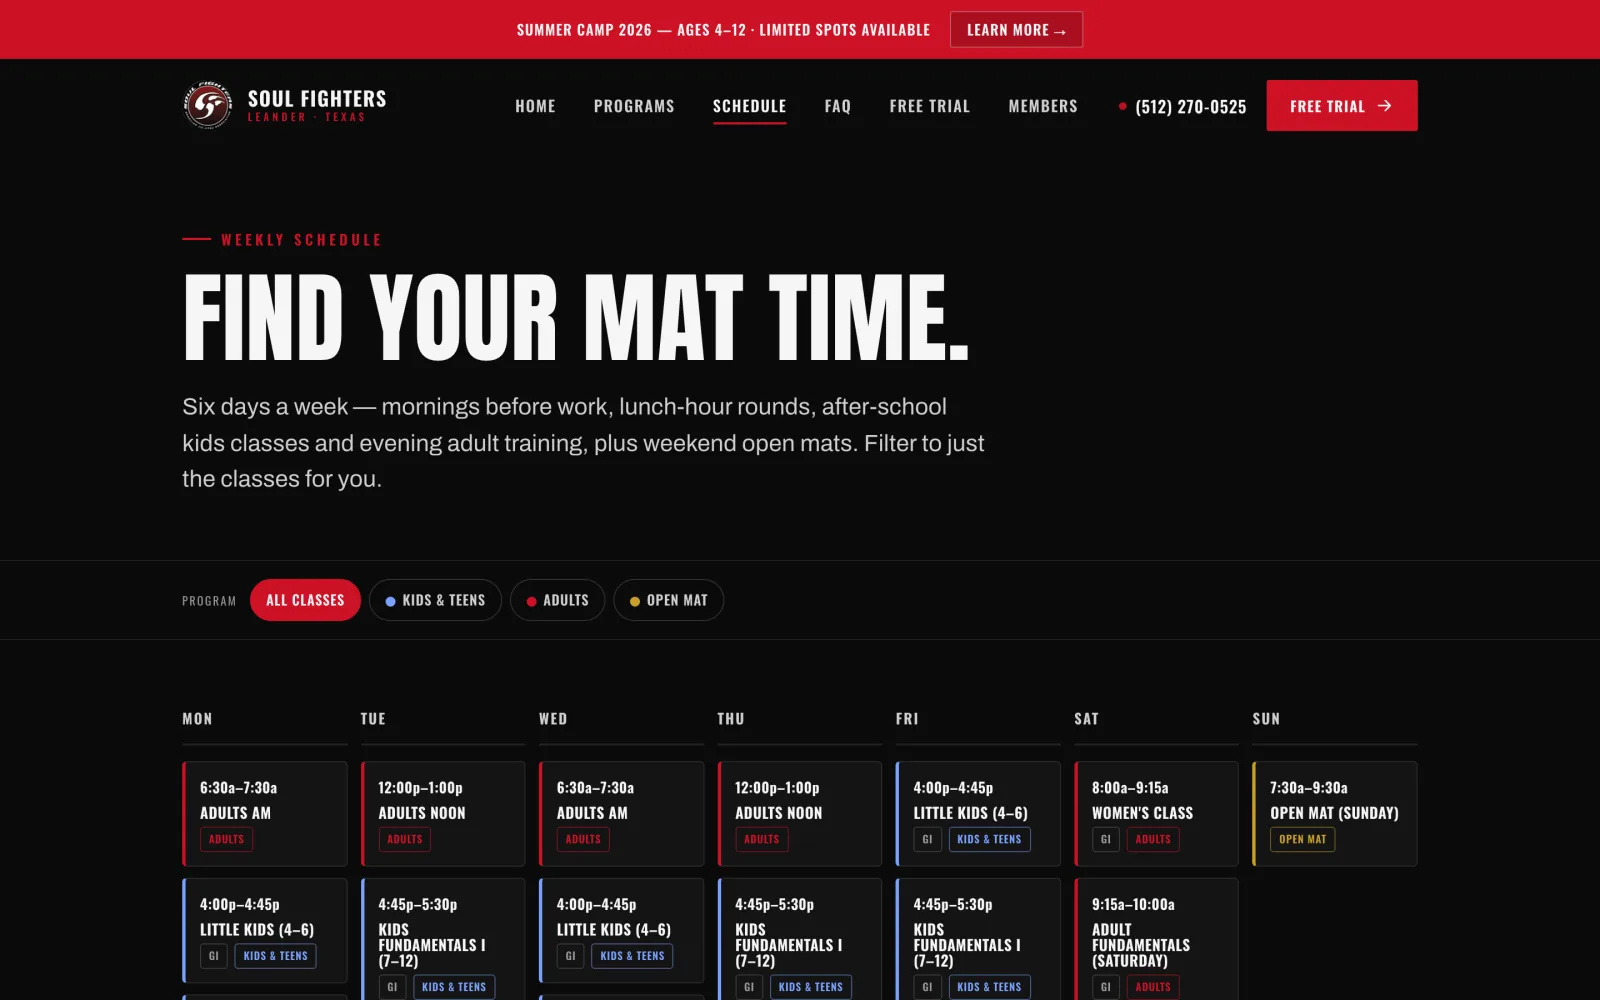Click the Soul Fighters Leander Texas wordmark

click(x=317, y=105)
